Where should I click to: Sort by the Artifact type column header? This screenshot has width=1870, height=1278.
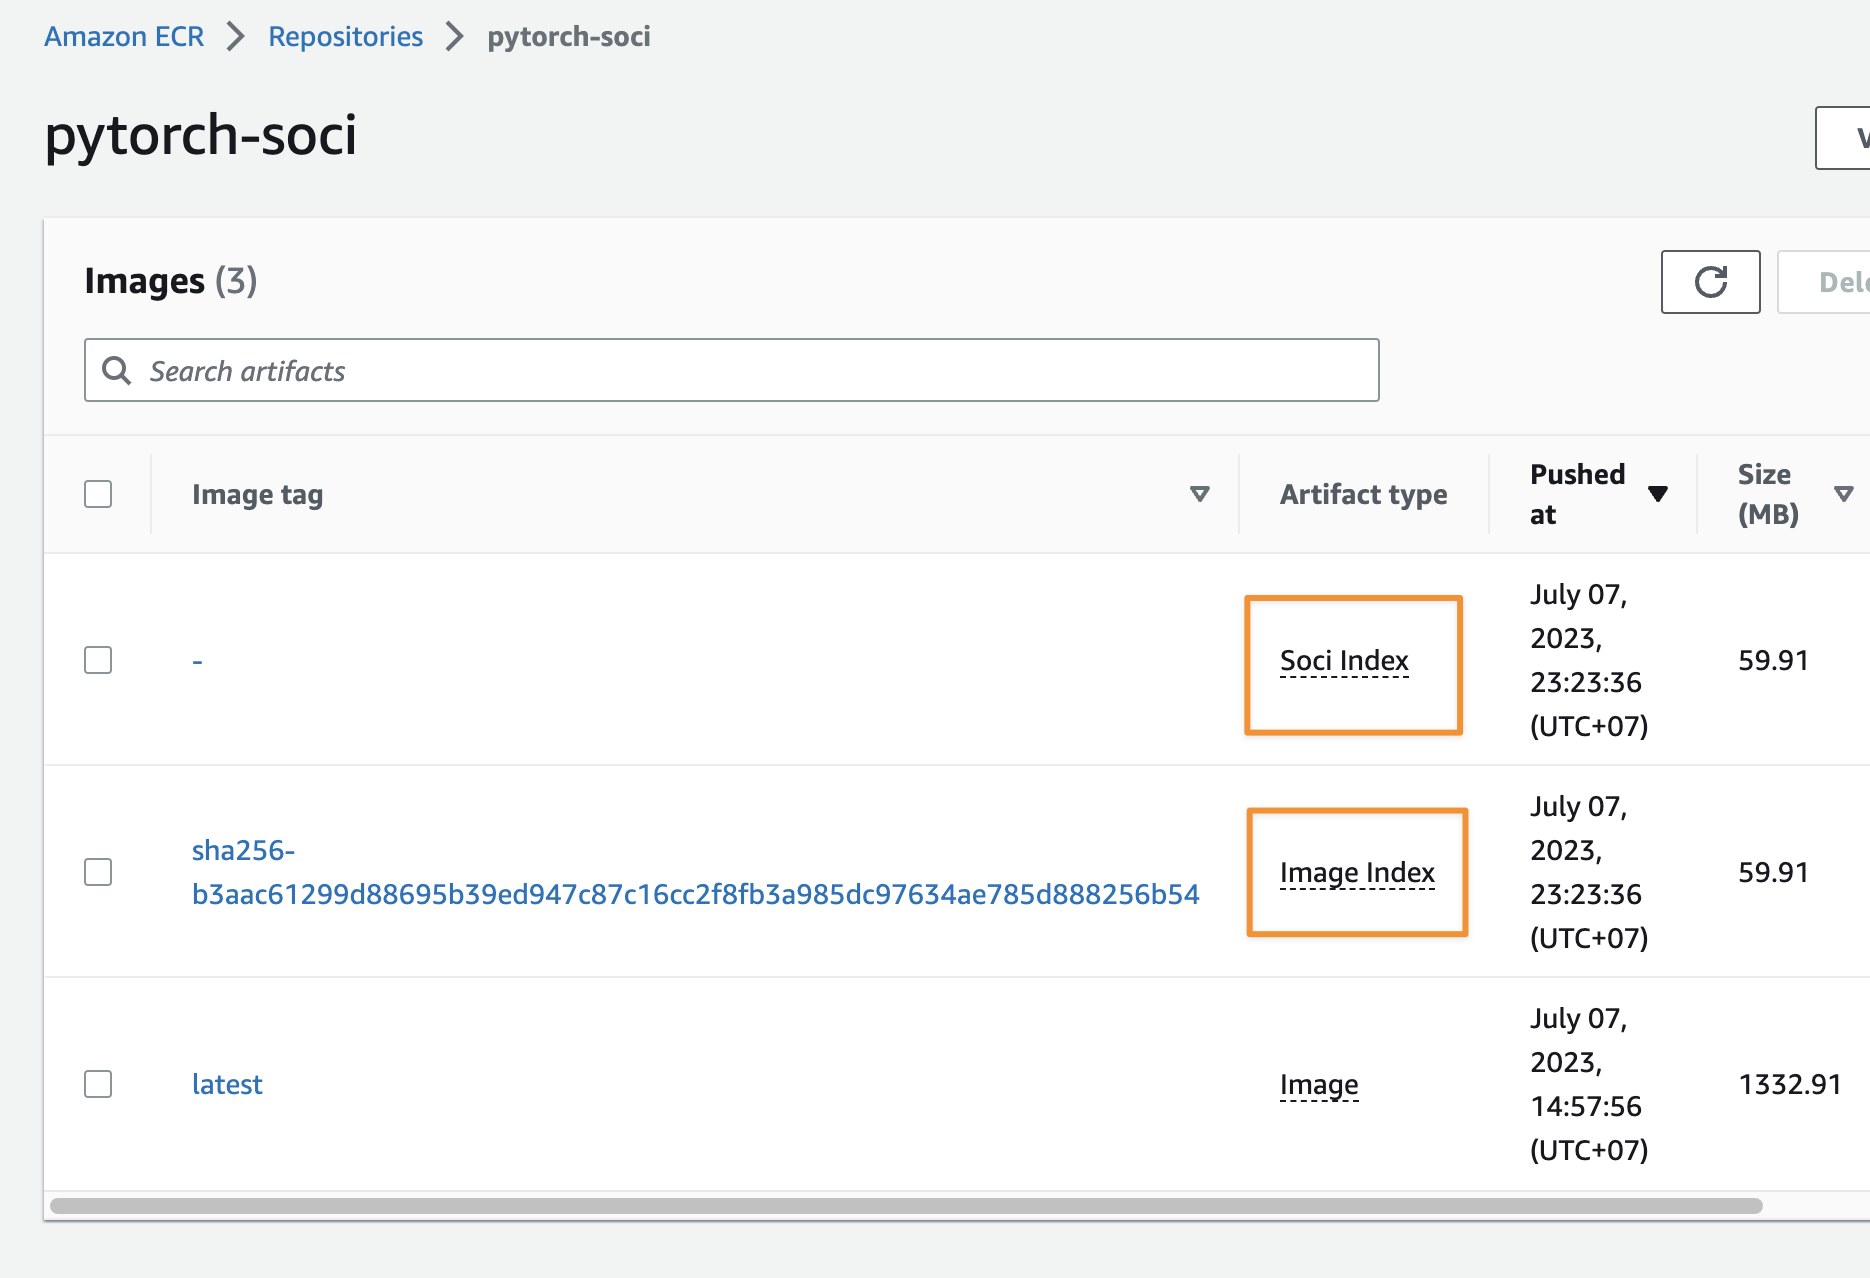(1363, 494)
